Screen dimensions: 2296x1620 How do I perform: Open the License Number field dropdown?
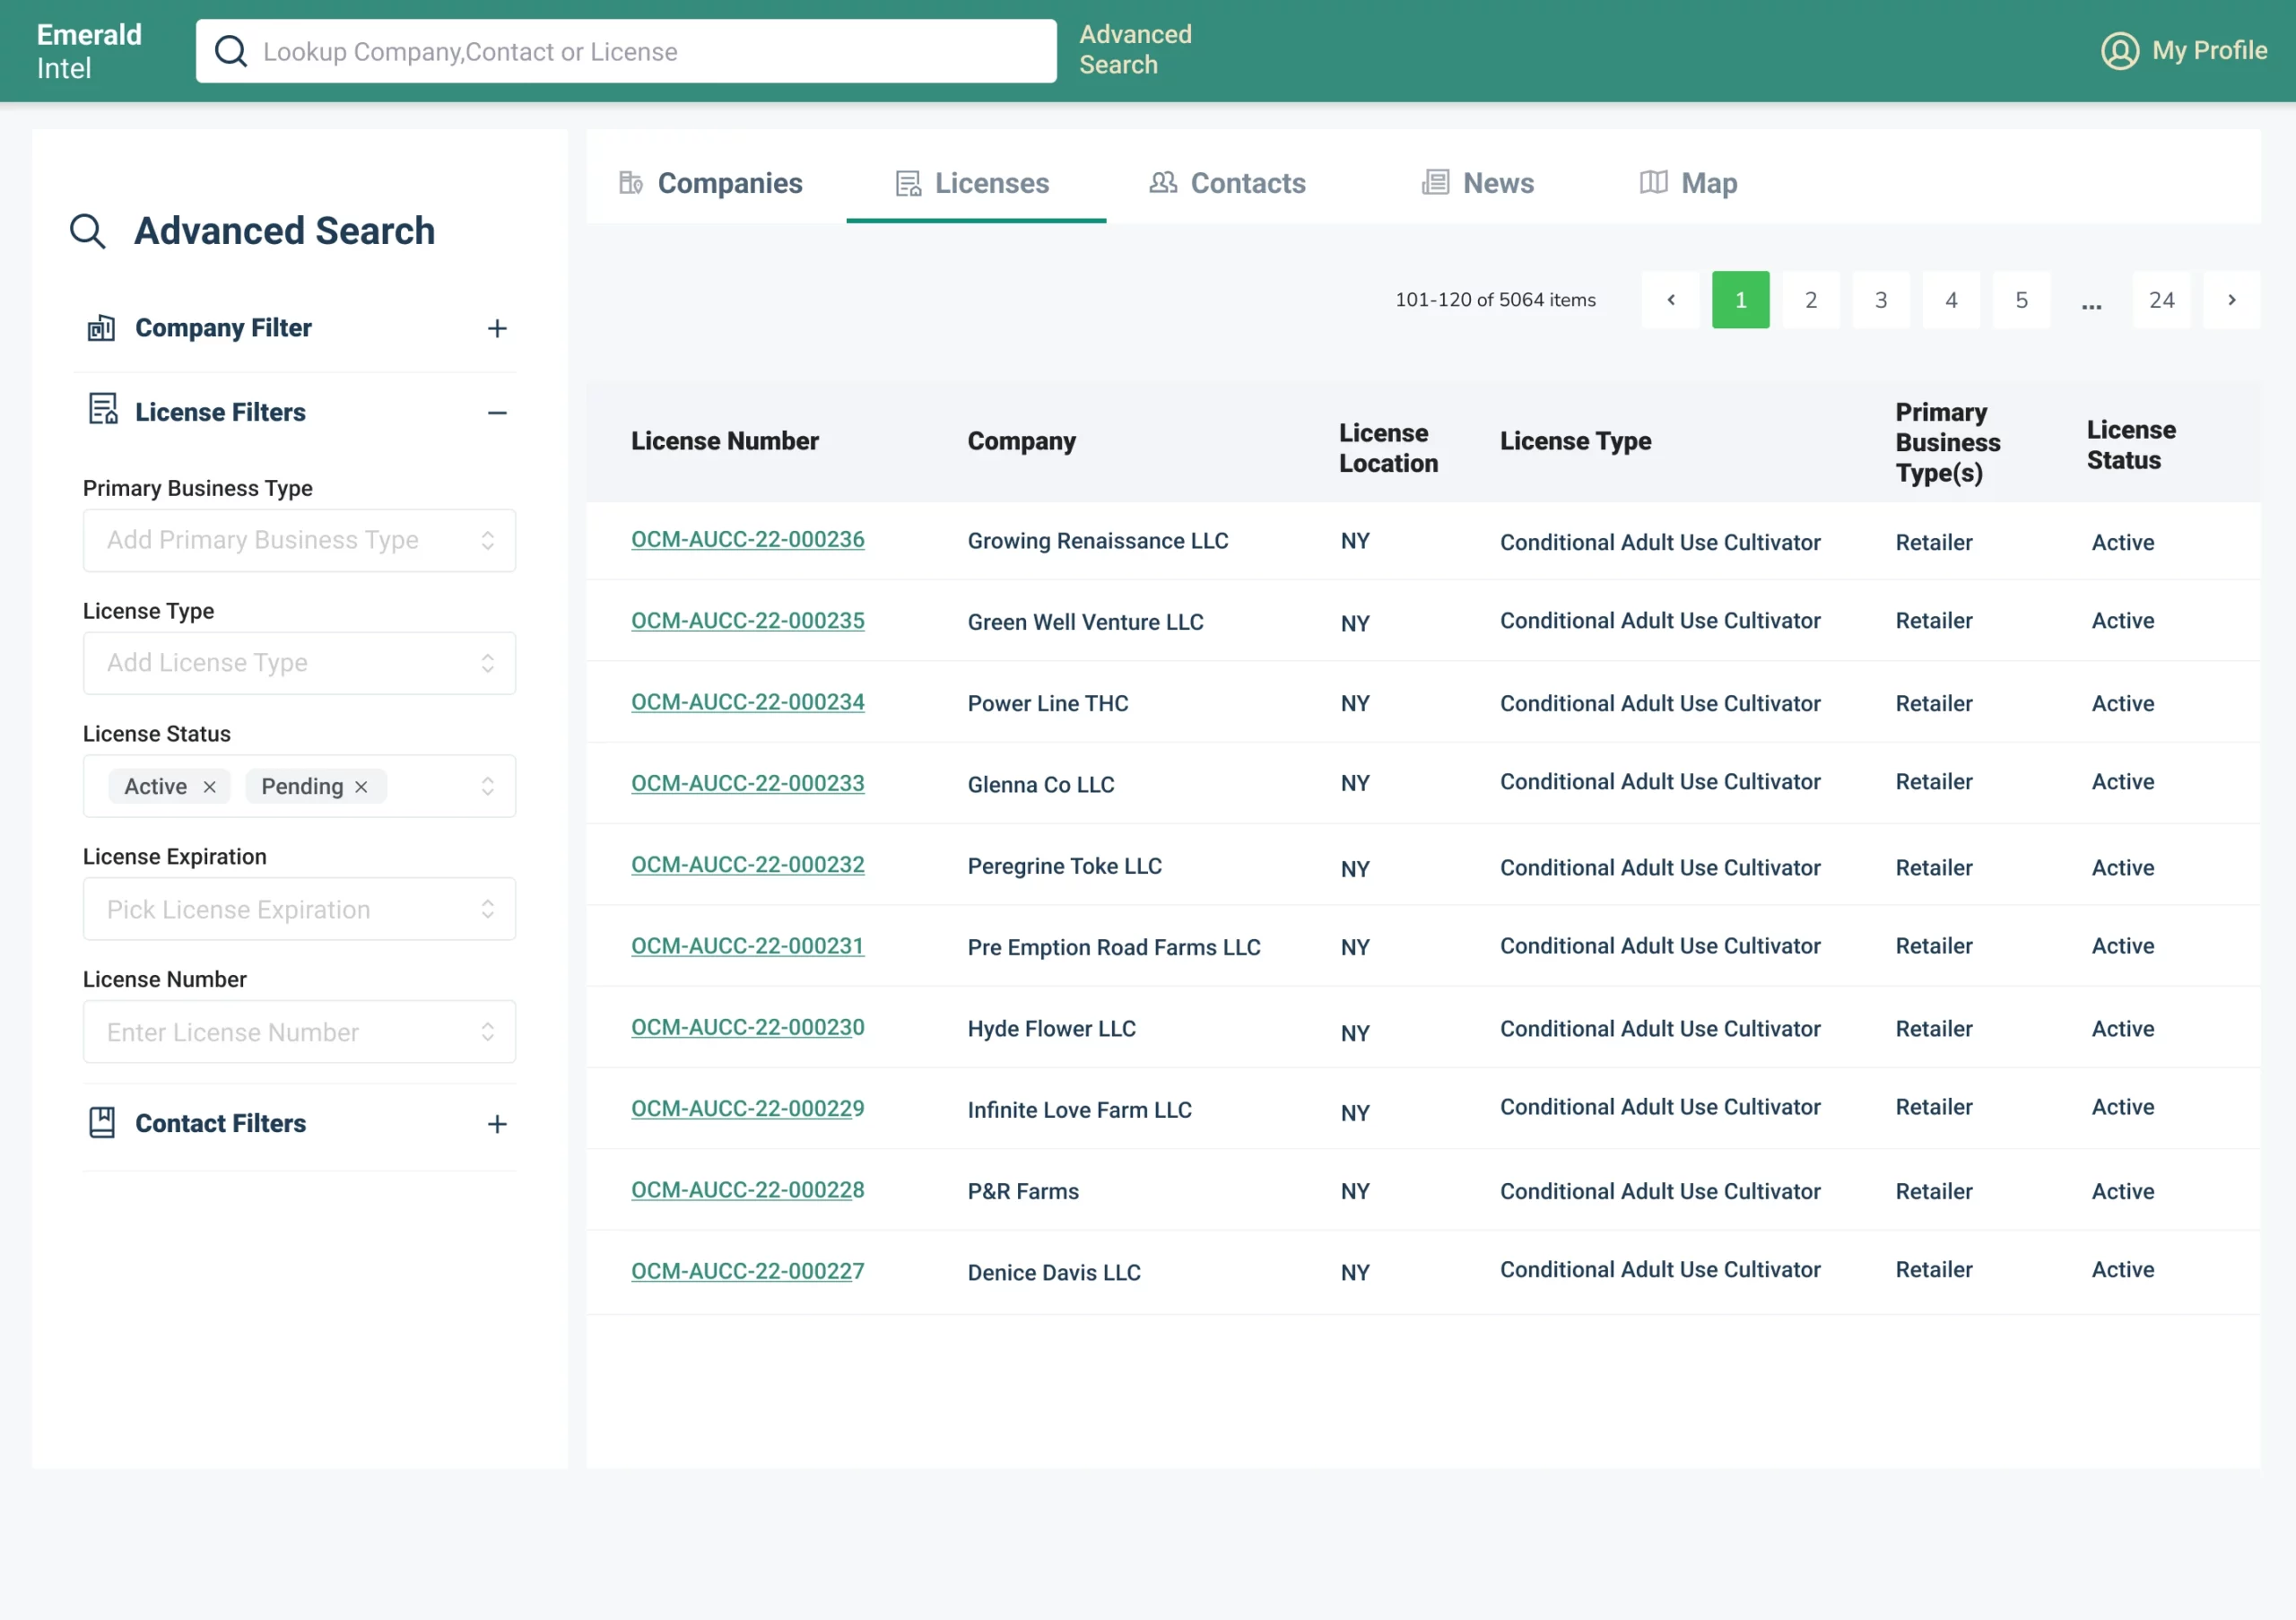click(299, 1032)
